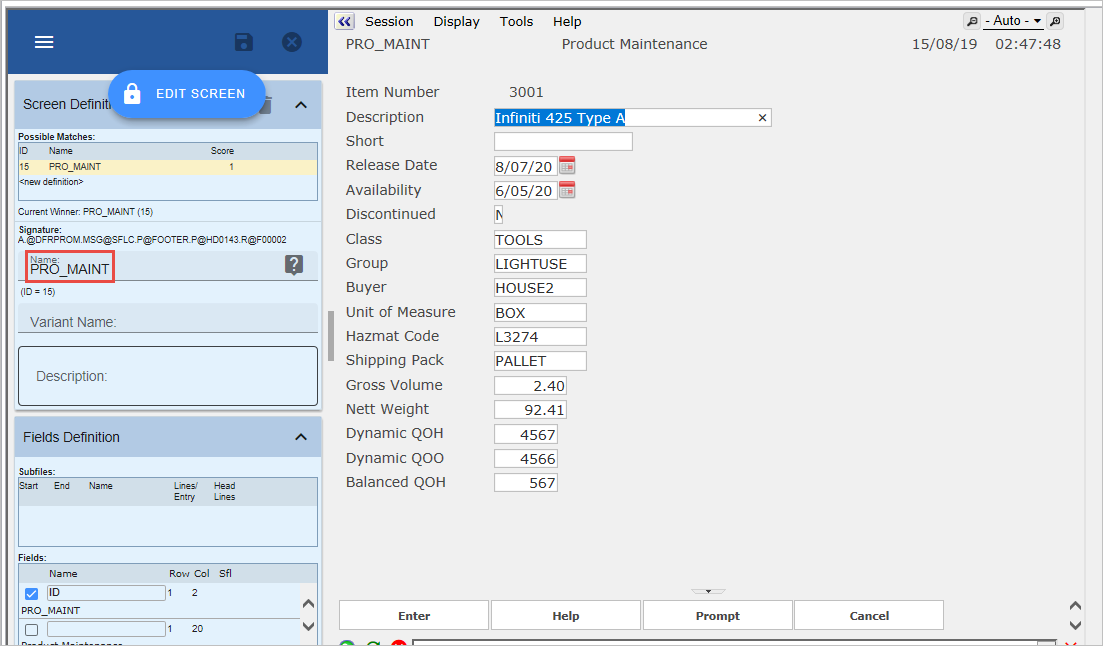Click the up chevron beside function buttons
The image size is (1103, 646).
coord(1075,606)
